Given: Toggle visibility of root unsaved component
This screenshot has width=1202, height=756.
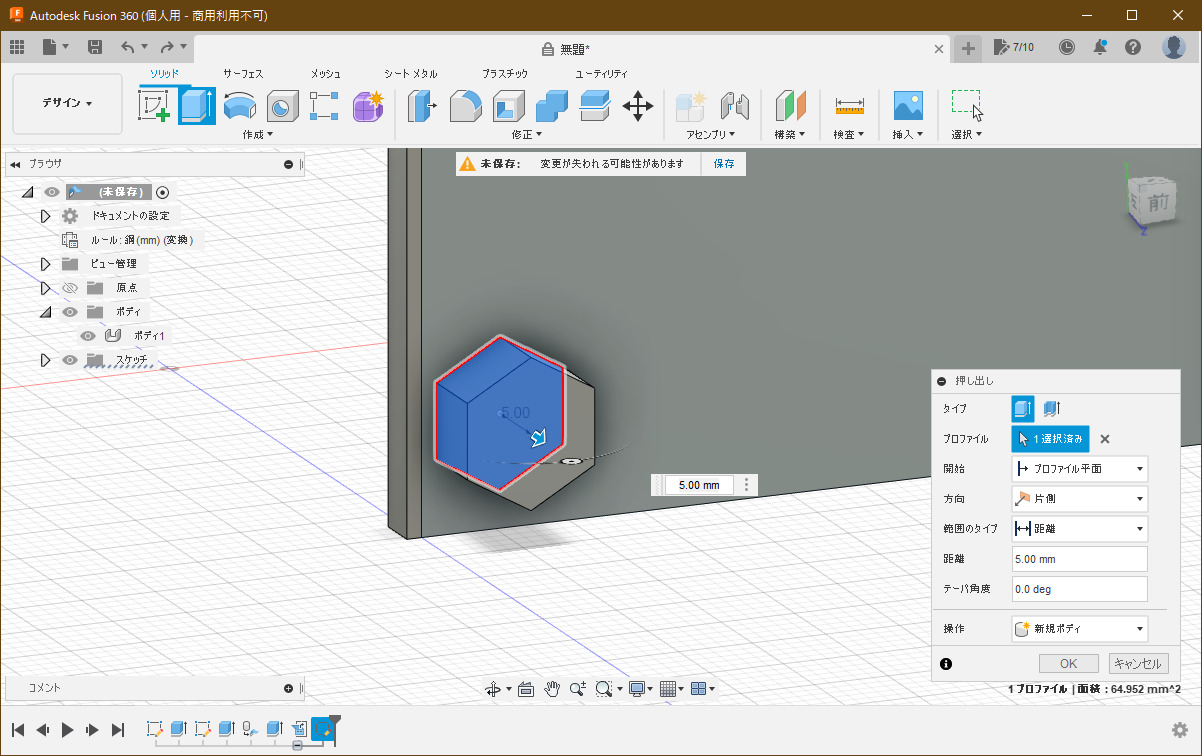Looking at the screenshot, I should pyautogui.click(x=52, y=192).
